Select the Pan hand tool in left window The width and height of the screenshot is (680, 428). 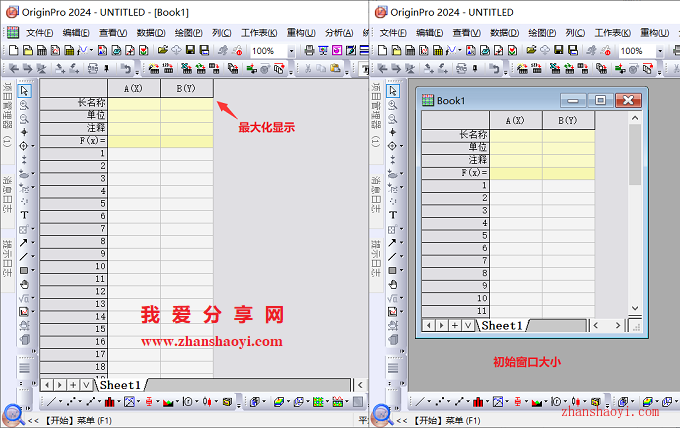(24, 284)
